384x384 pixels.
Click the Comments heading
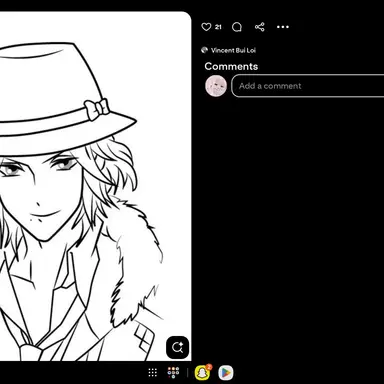click(231, 66)
